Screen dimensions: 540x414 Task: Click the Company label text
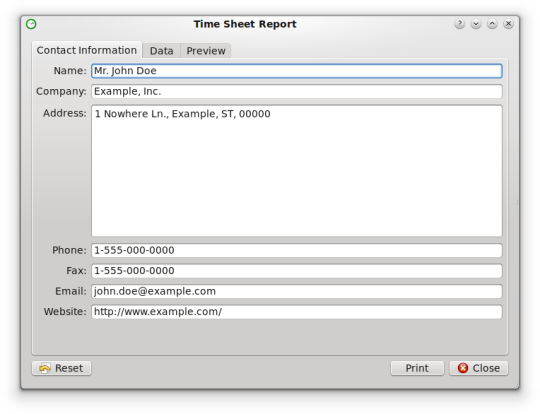click(61, 92)
